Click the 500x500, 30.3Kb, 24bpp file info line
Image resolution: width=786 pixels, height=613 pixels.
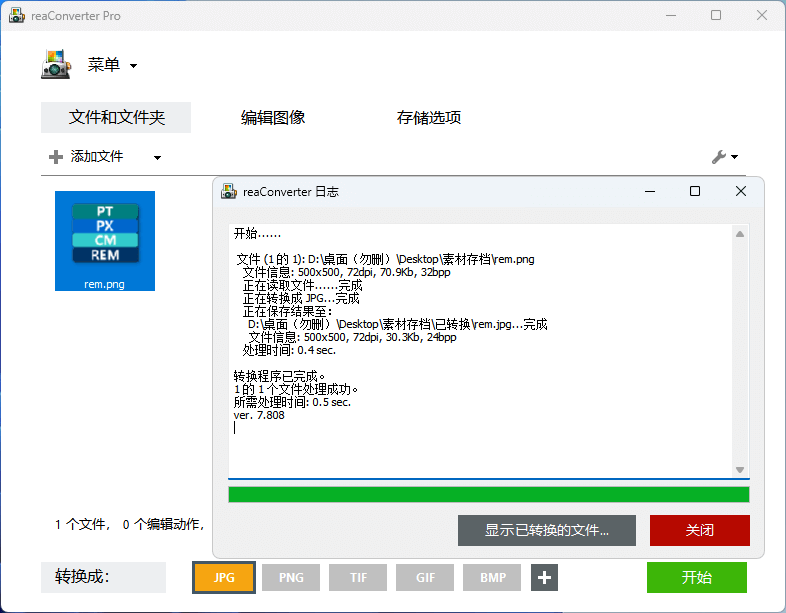pos(352,337)
